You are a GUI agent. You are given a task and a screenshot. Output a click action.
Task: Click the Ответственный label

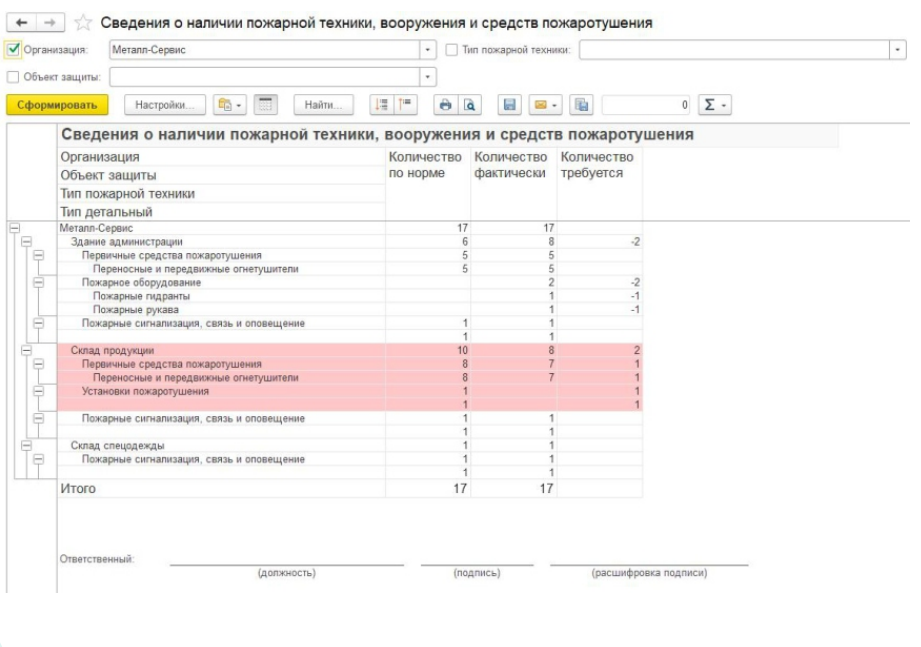click(x=97, y=559)
